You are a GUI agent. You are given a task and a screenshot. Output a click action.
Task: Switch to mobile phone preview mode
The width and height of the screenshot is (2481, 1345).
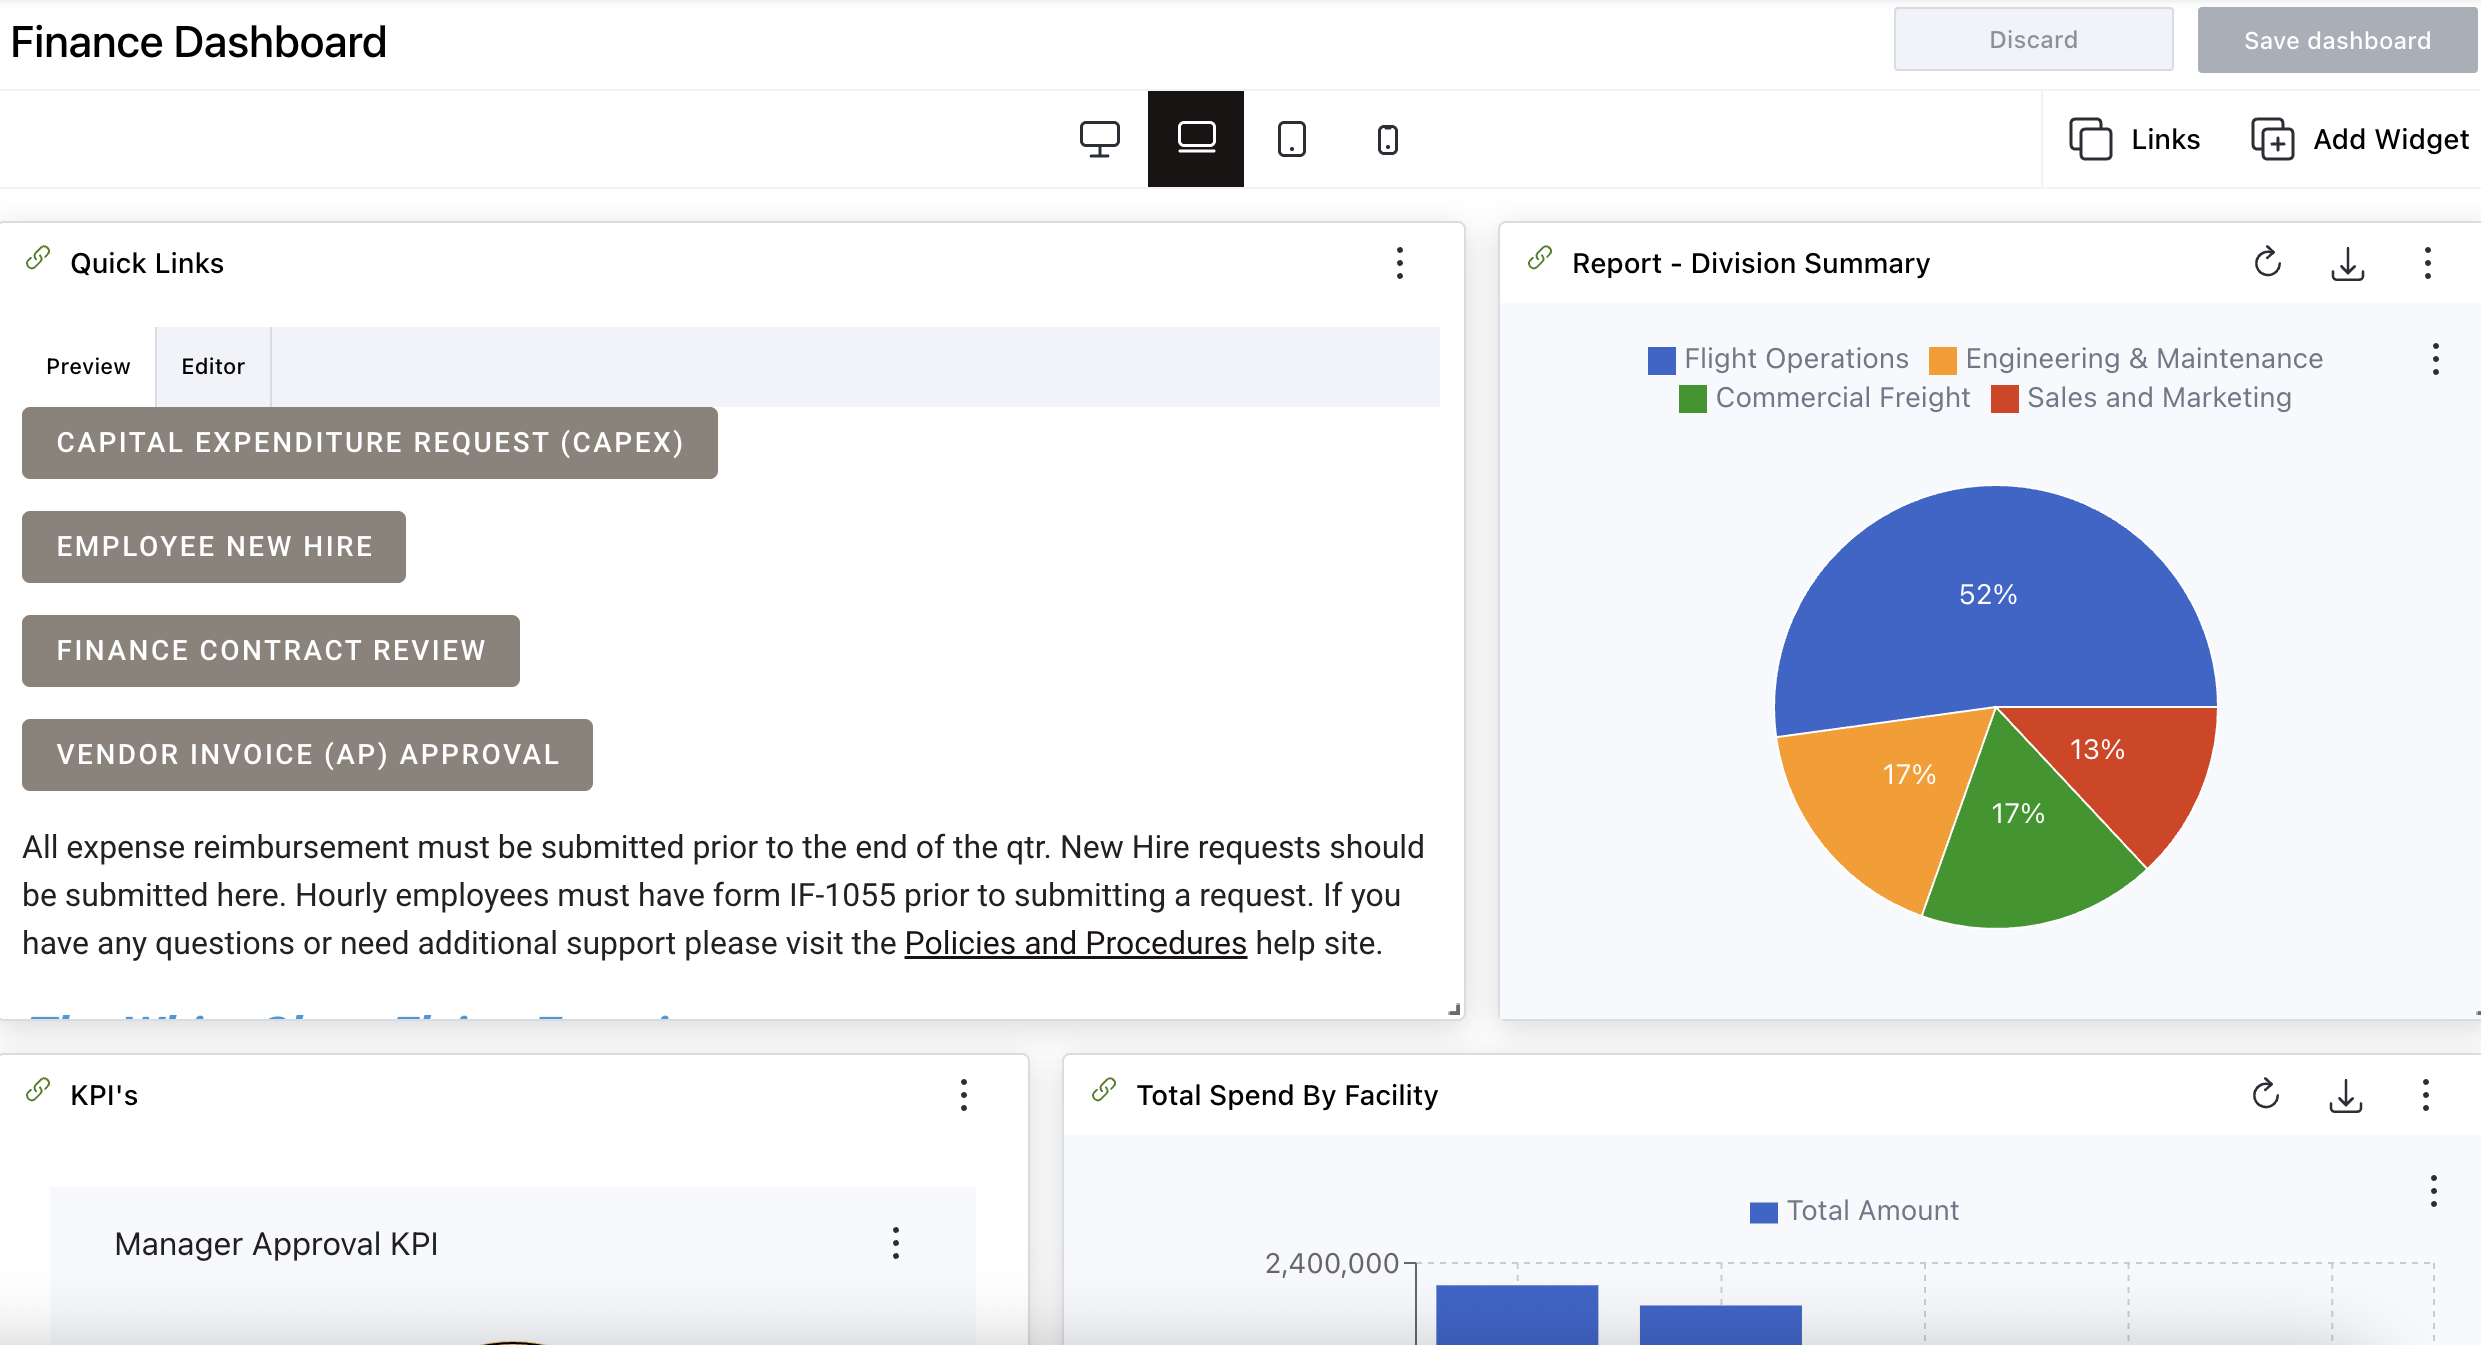pos(1387,139)
